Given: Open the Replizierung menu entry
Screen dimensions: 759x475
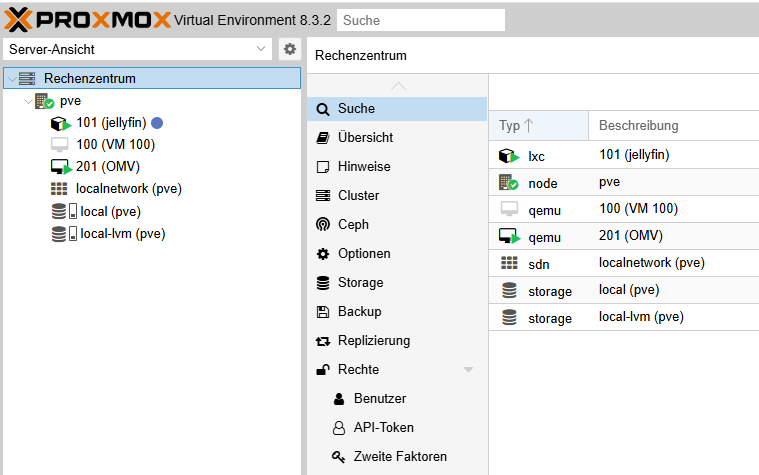Looking at the screenshot, I should point(374,341).
